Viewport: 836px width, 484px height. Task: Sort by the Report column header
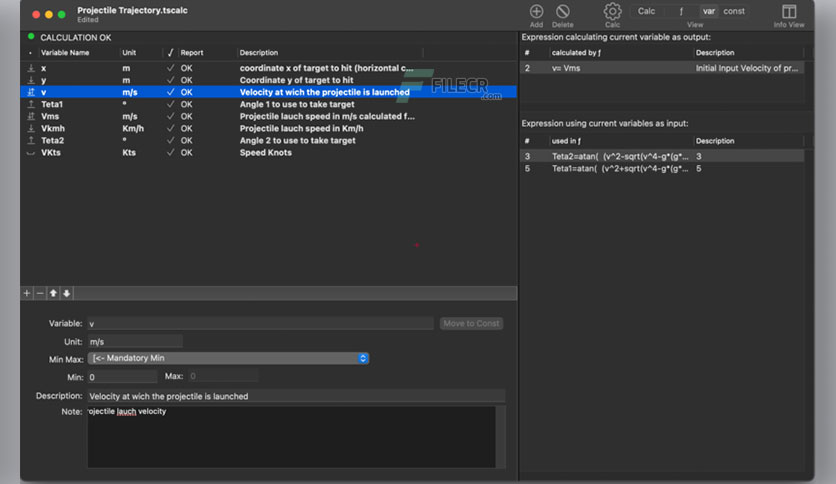(x=192, y=53)
